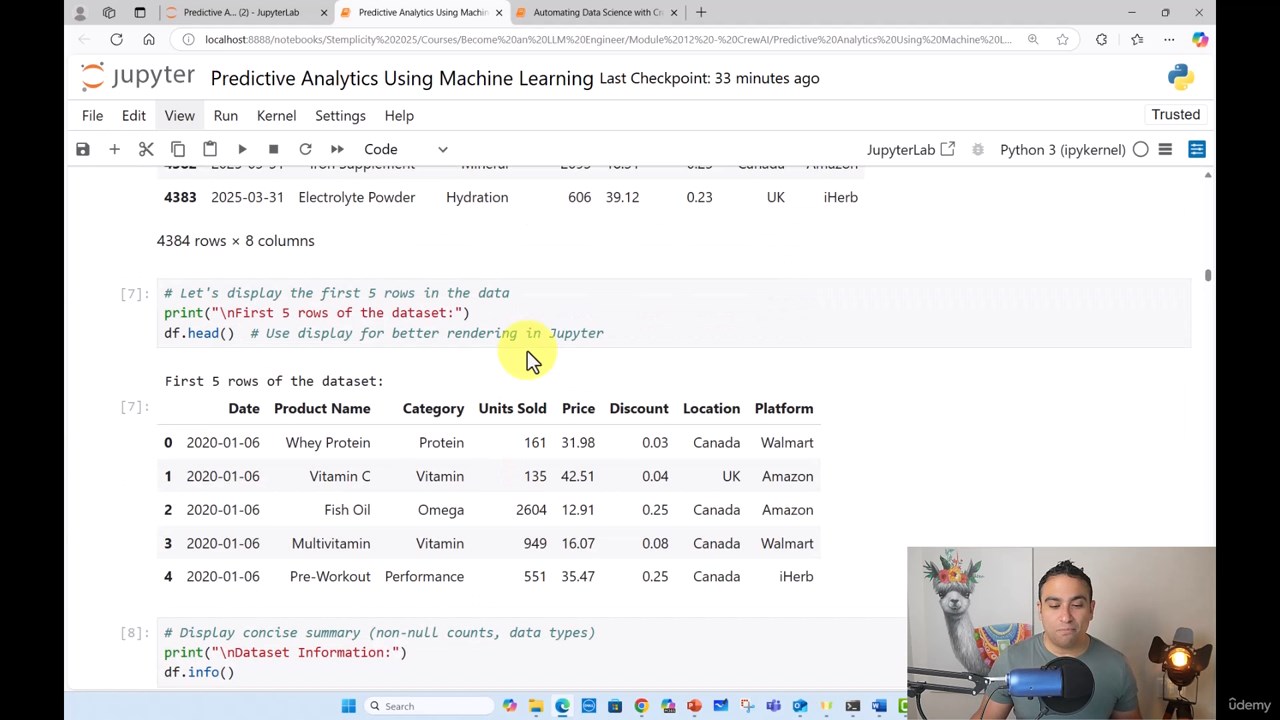The height and width of the screenshot is (720, 1280).
Task: Click the browser address bar
Action: click(608, 39)
